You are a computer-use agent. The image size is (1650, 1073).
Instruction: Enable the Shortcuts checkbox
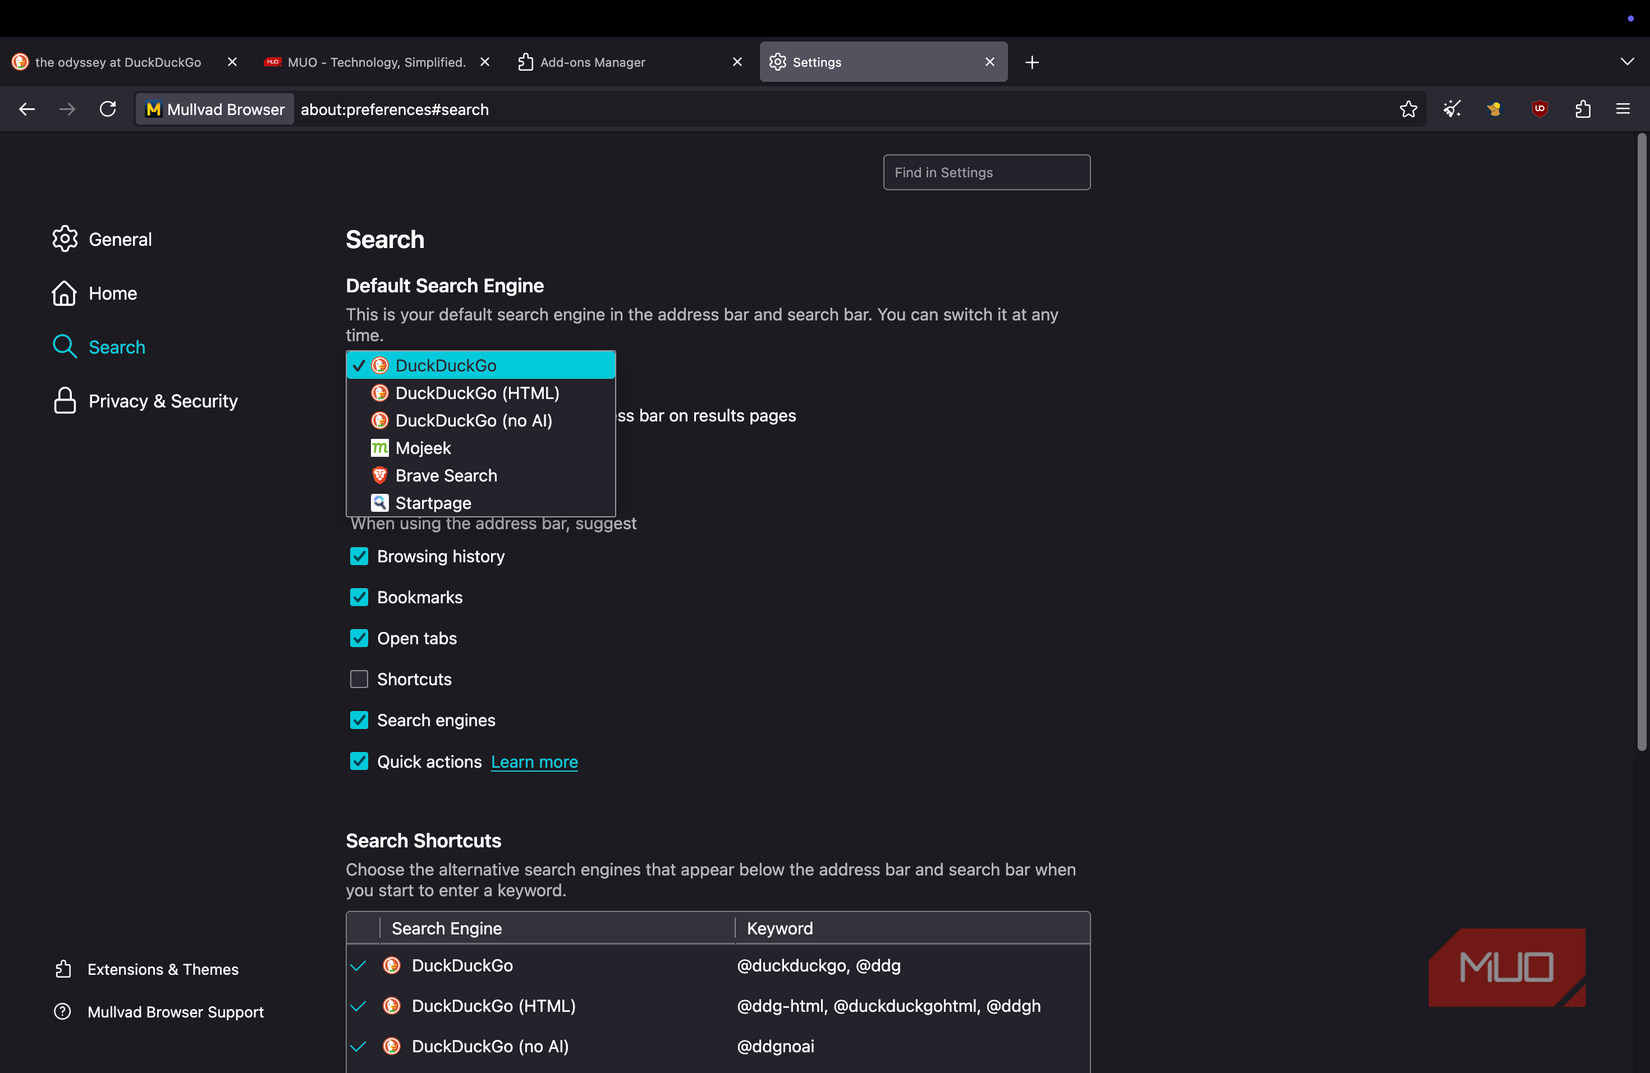[359, 679]
